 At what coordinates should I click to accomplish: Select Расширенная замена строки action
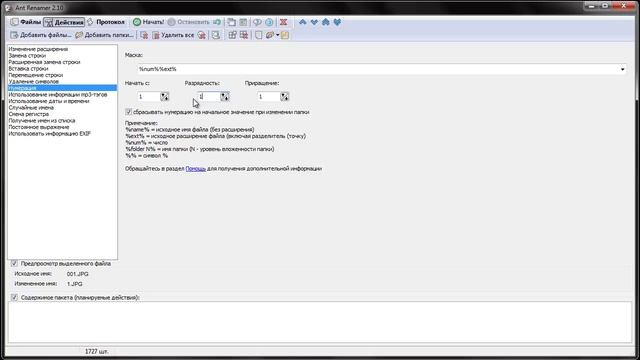pos(44,62)
